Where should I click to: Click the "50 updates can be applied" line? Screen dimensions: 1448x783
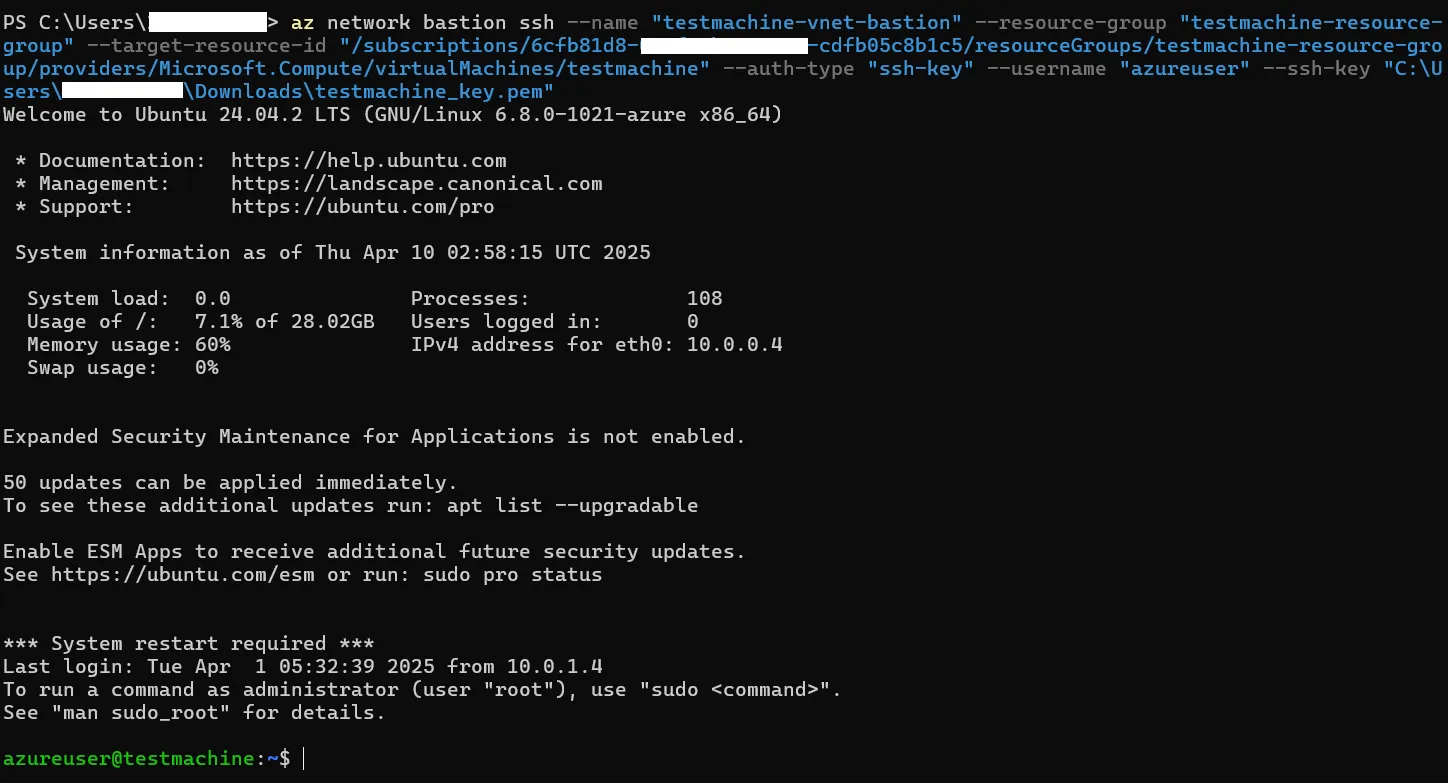coord(230,483)
